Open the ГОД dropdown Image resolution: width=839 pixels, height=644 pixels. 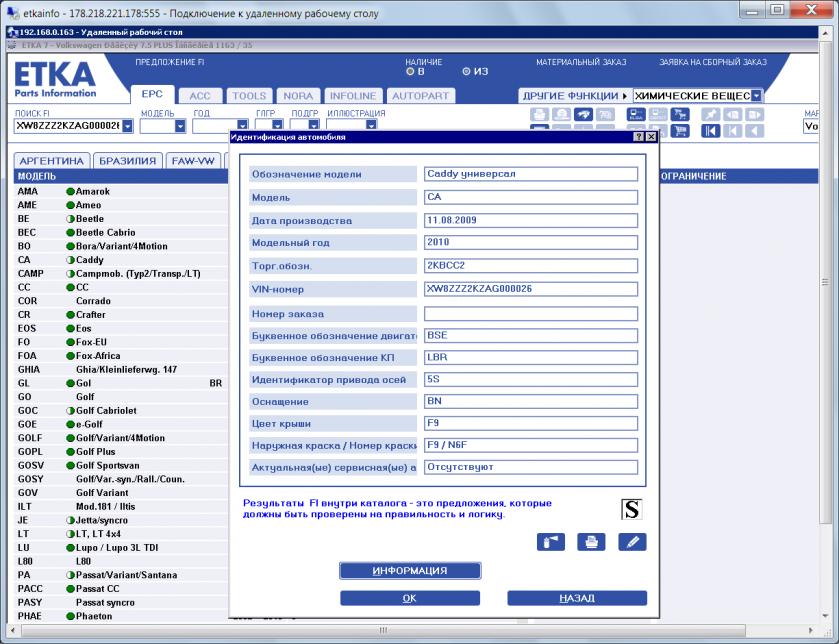pyautogui.click(x=242, y=125)
